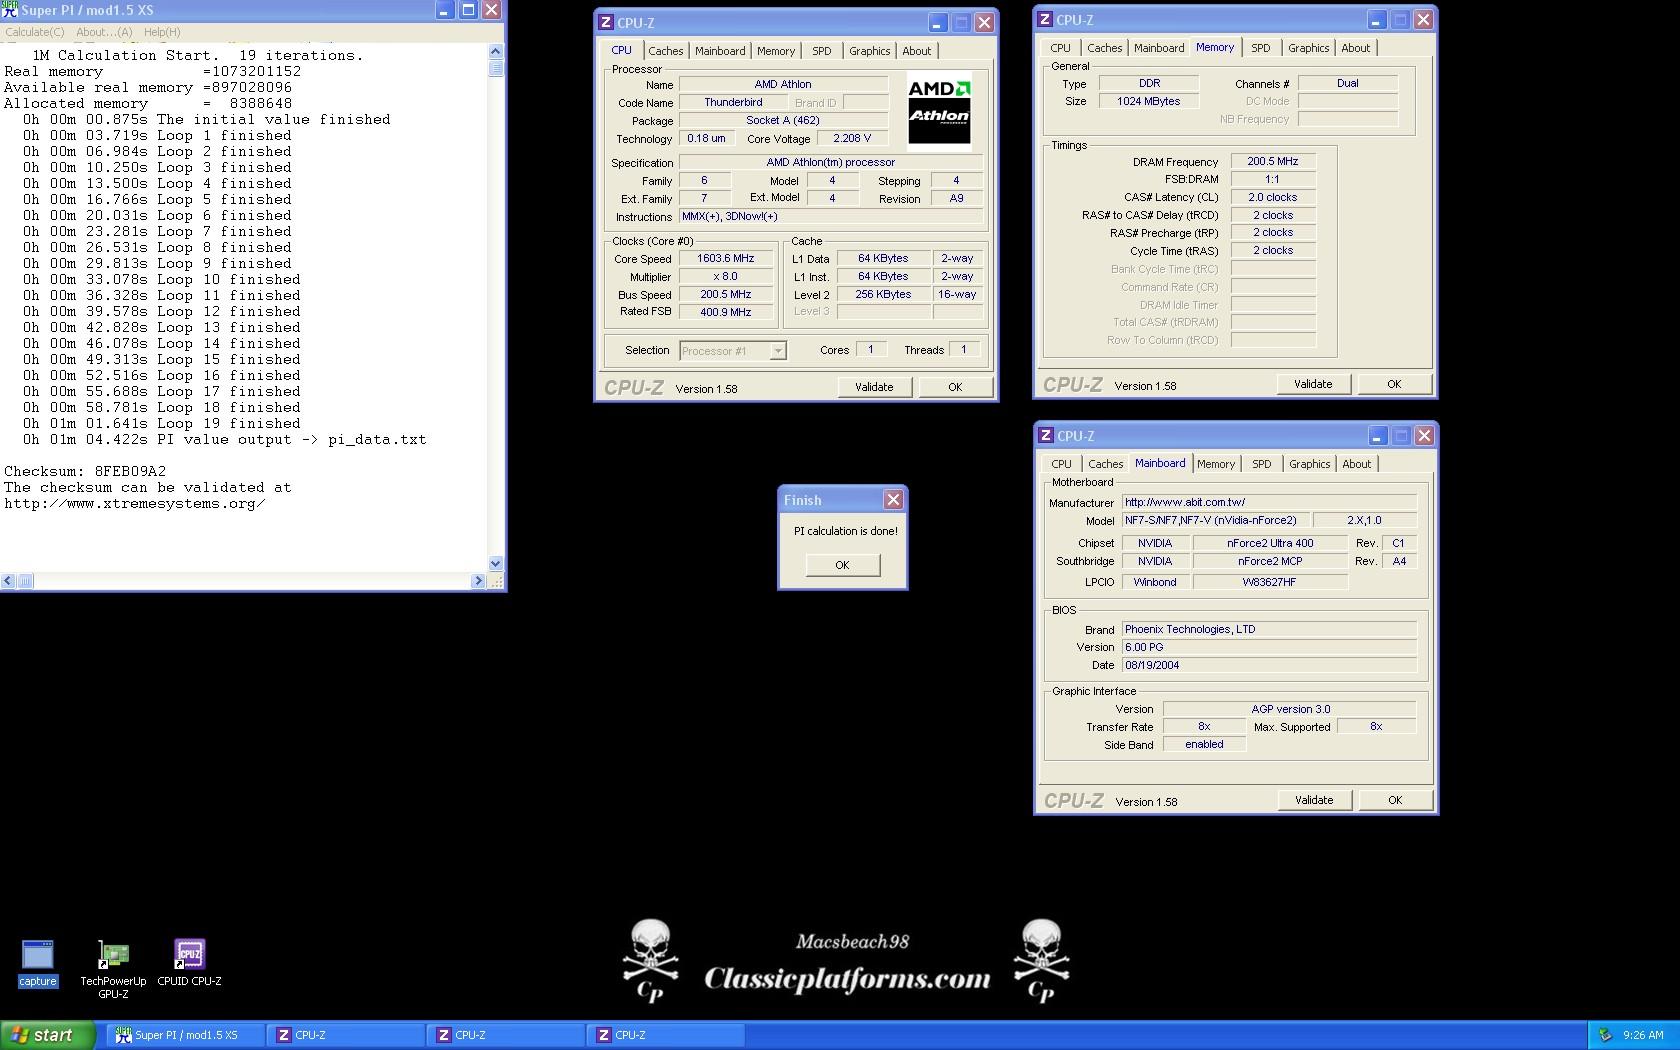Screen dimensions: 1680x1050
Task: Open About tab in processor CPU-Z window
Action: click(x=916, y=51)
